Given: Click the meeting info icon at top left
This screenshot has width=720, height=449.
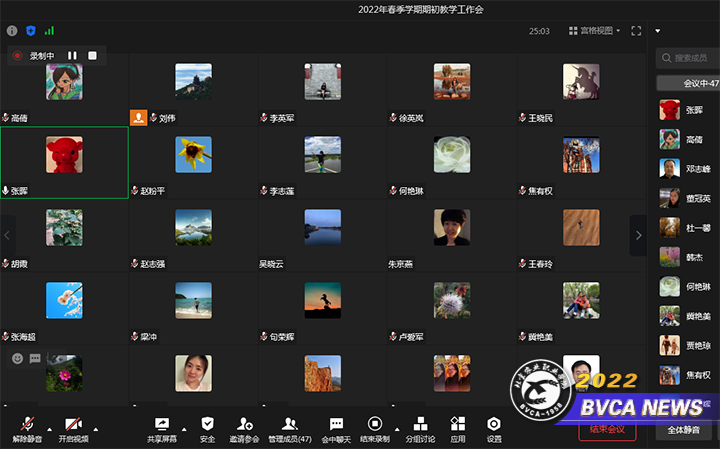Looking at the screenshot, I should [12, 31].
